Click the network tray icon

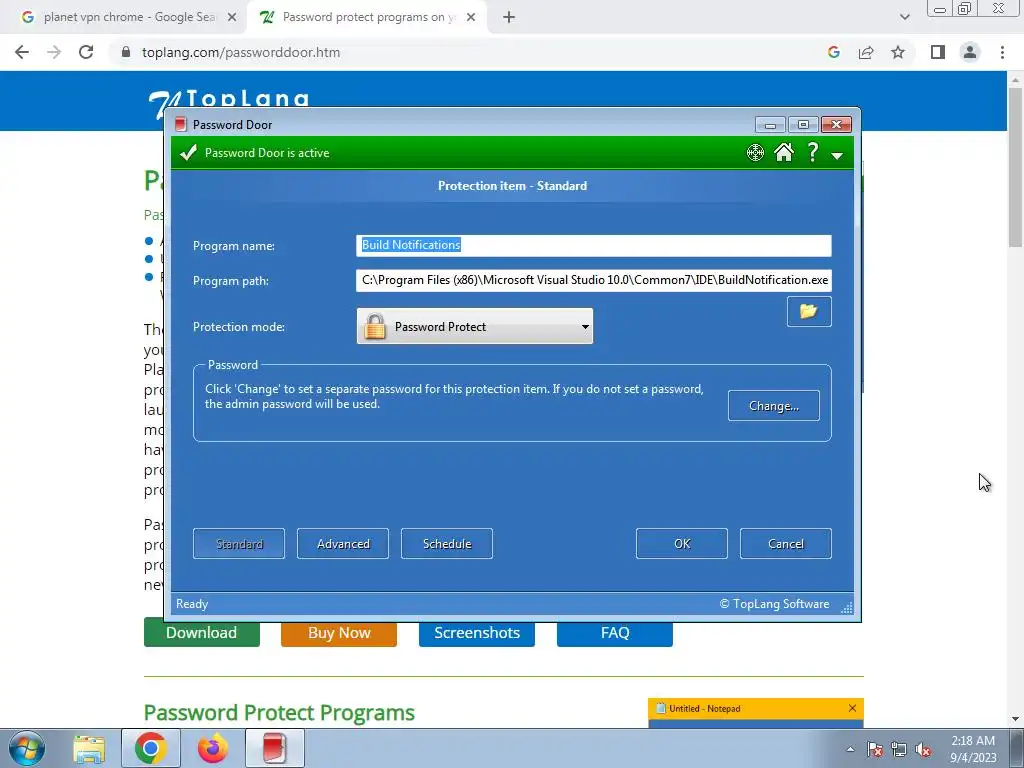point(899,749)
